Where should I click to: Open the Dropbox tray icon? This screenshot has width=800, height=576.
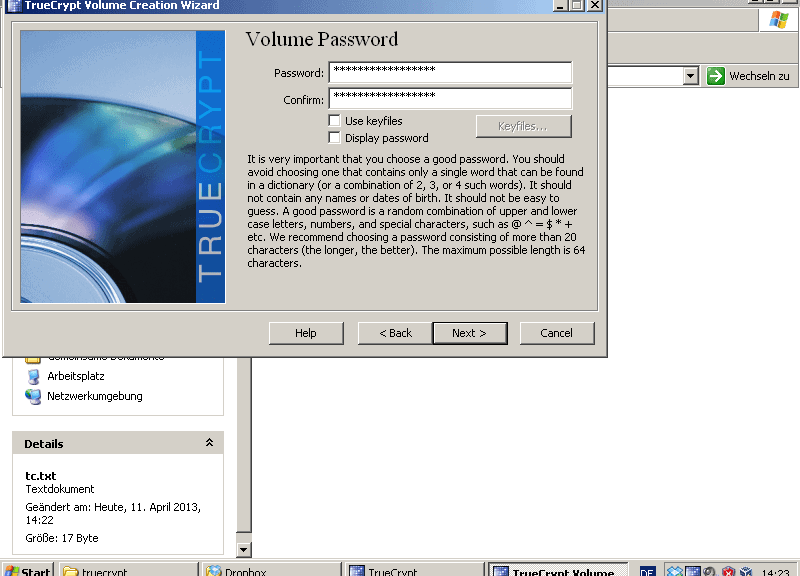point(674,571)
